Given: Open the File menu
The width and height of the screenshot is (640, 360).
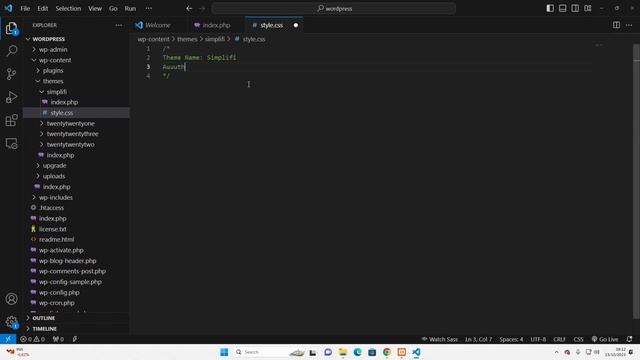Looking at the screenshot, I should click(x=25, y=8).
